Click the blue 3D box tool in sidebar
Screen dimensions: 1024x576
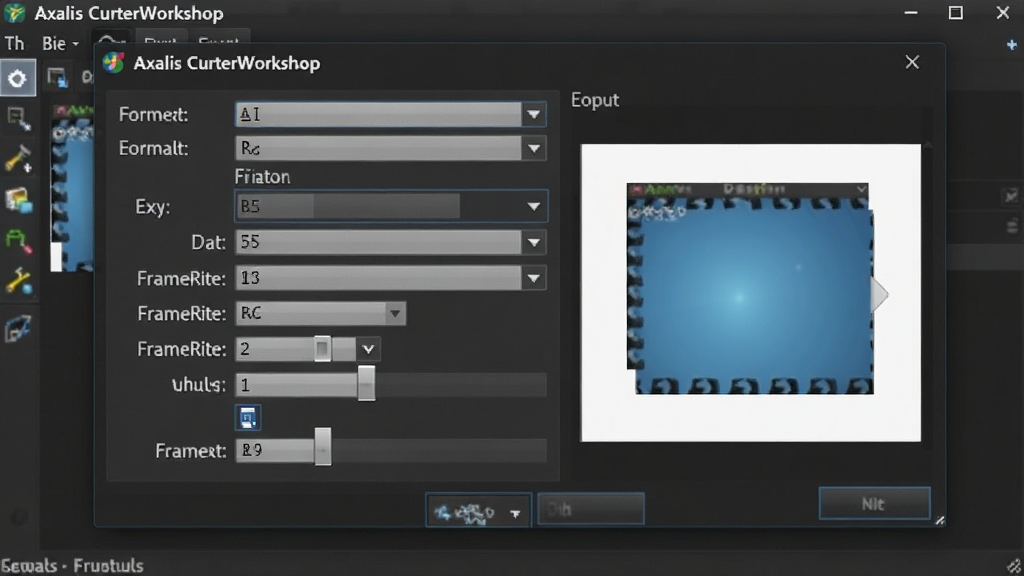18,328
